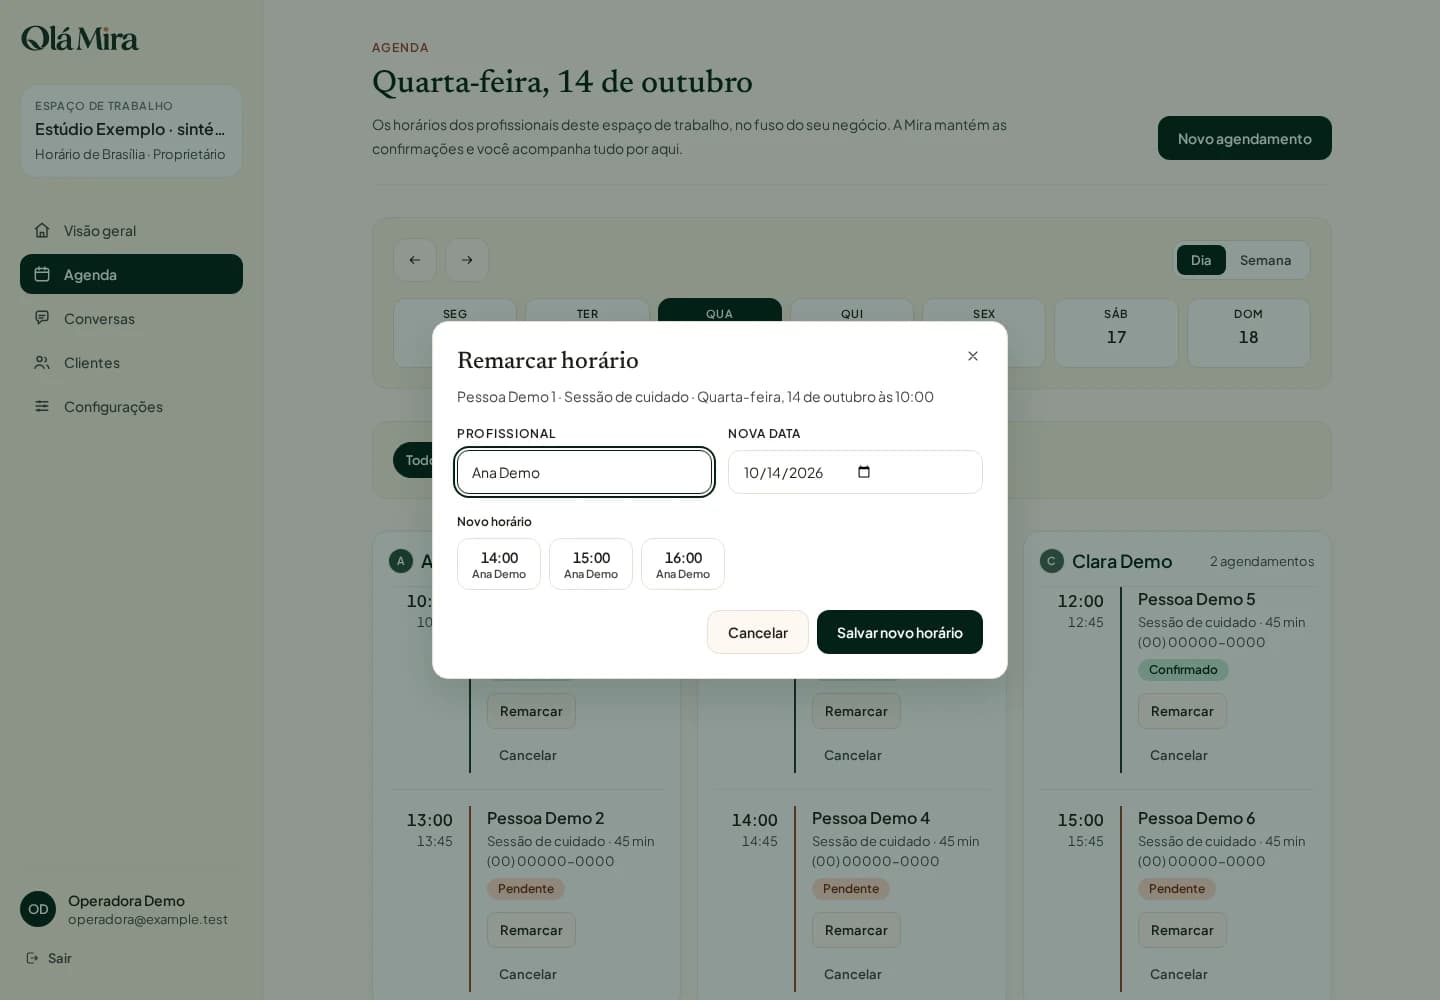Switch the agenda to Dia view

(1201, 260)
